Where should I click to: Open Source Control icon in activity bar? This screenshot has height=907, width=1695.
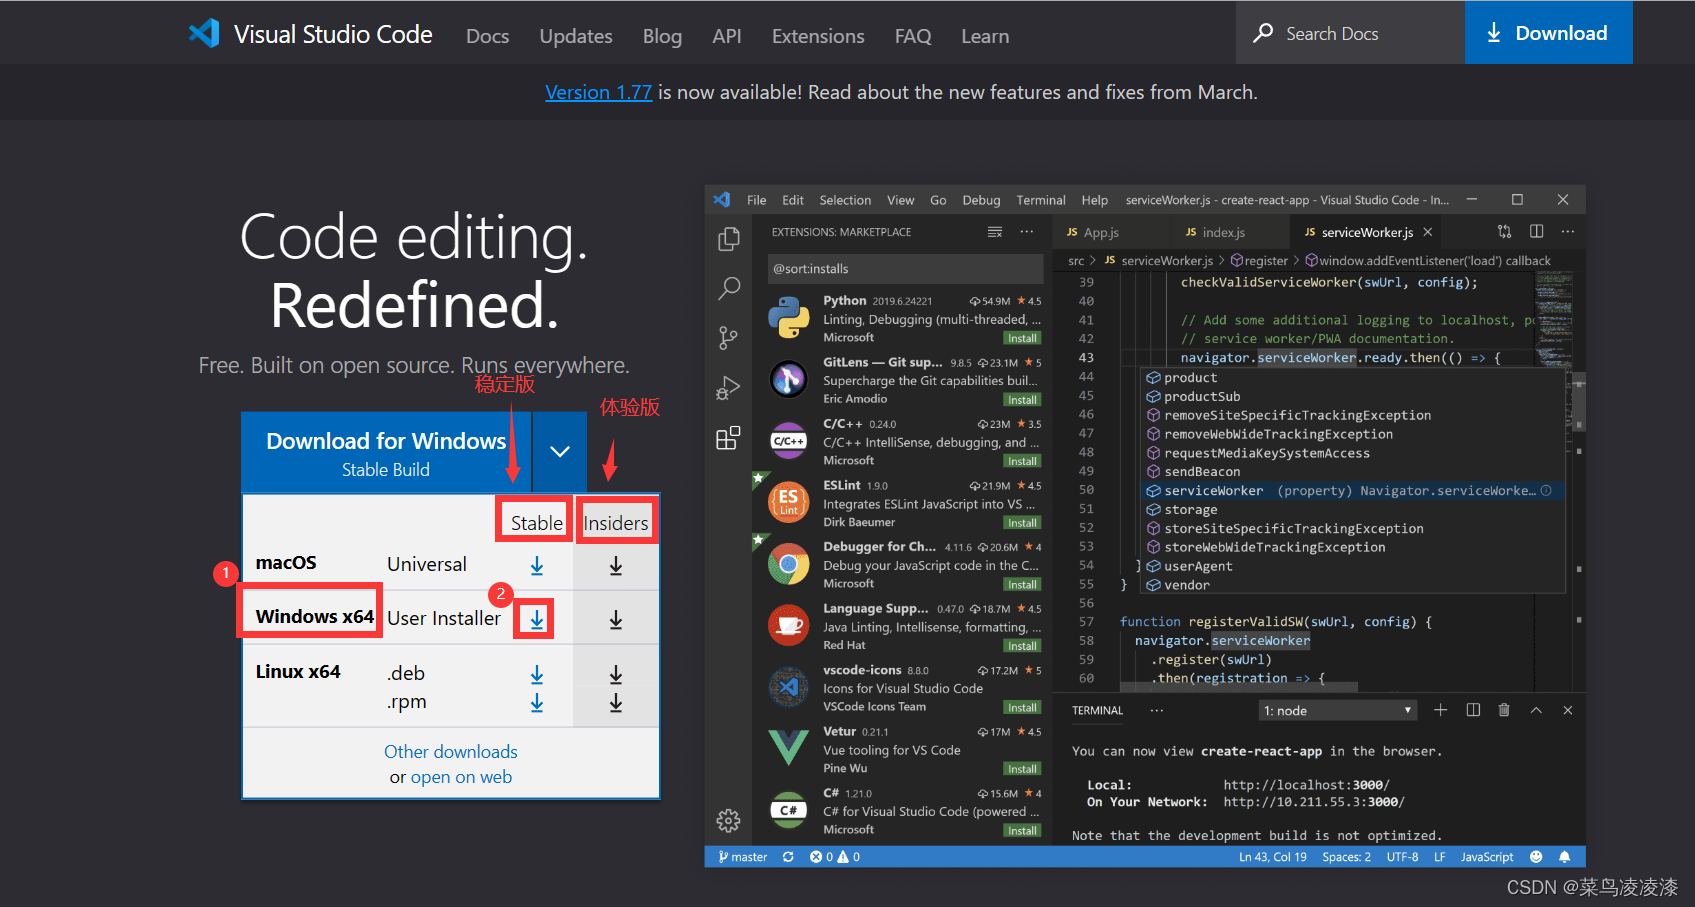point(729,338)
